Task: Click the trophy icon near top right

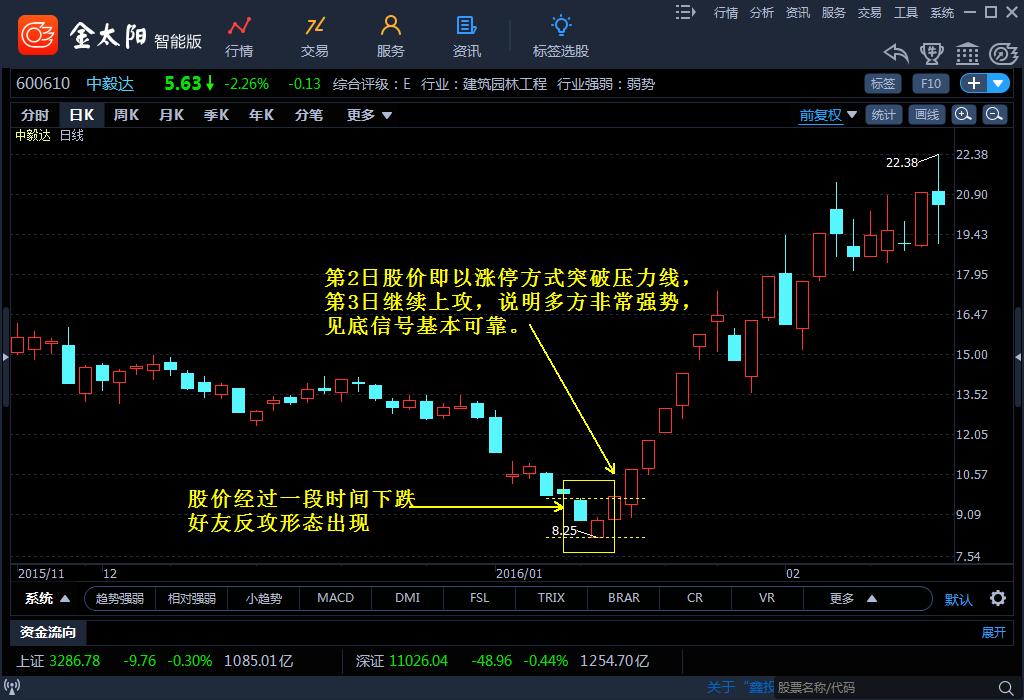Action: (x=932, y=53)
